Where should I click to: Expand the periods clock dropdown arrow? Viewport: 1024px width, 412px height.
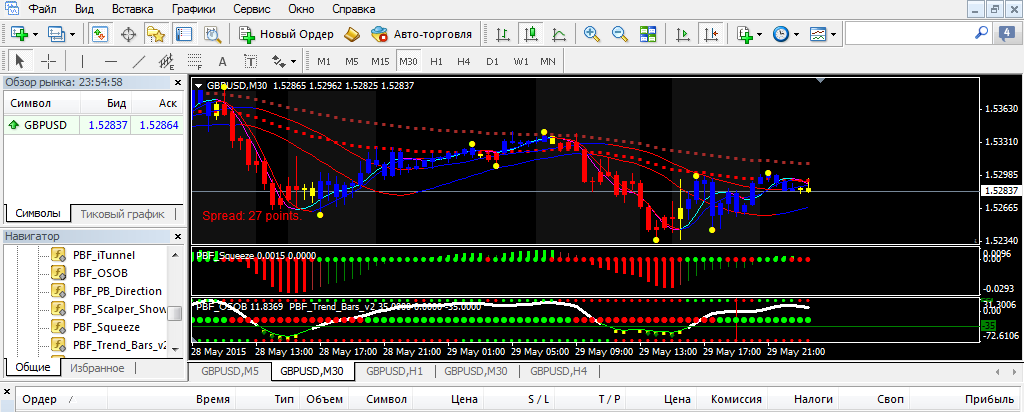(796, 34)
